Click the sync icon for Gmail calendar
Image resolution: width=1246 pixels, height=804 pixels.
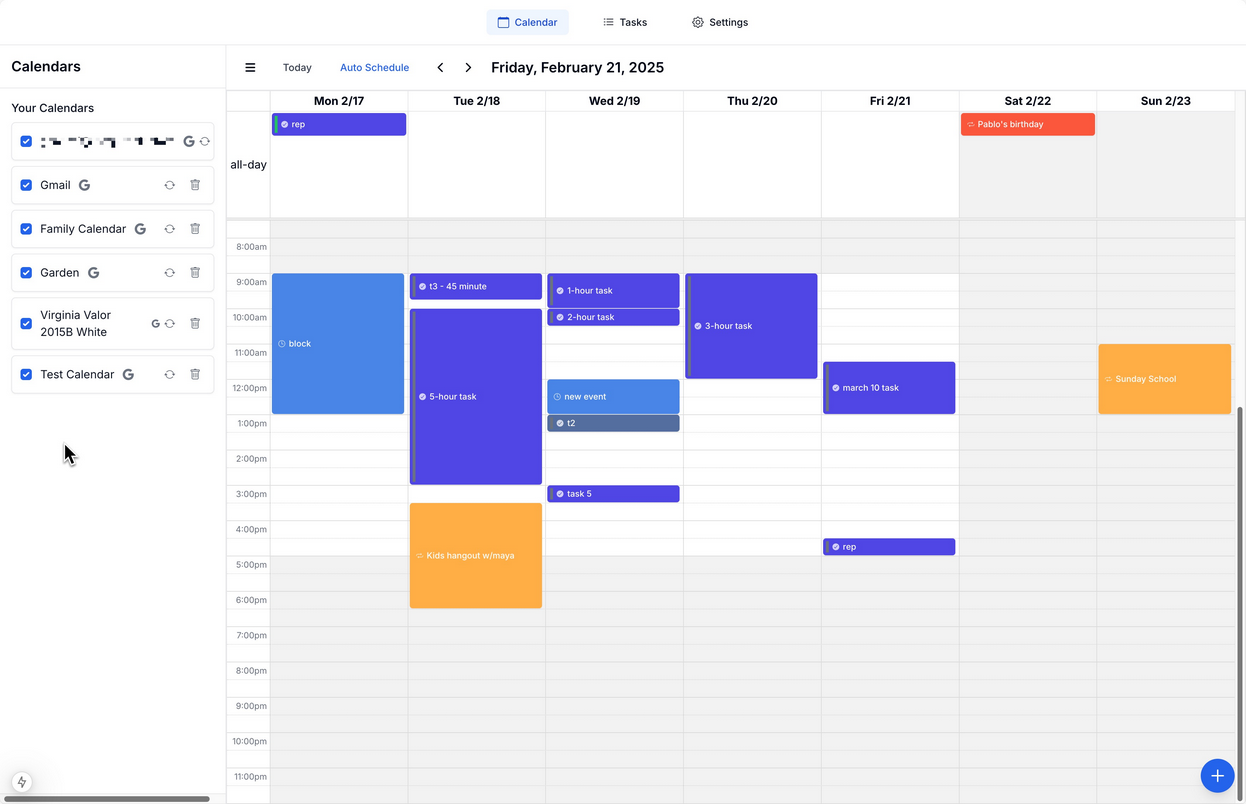click(x=170, y=185)
